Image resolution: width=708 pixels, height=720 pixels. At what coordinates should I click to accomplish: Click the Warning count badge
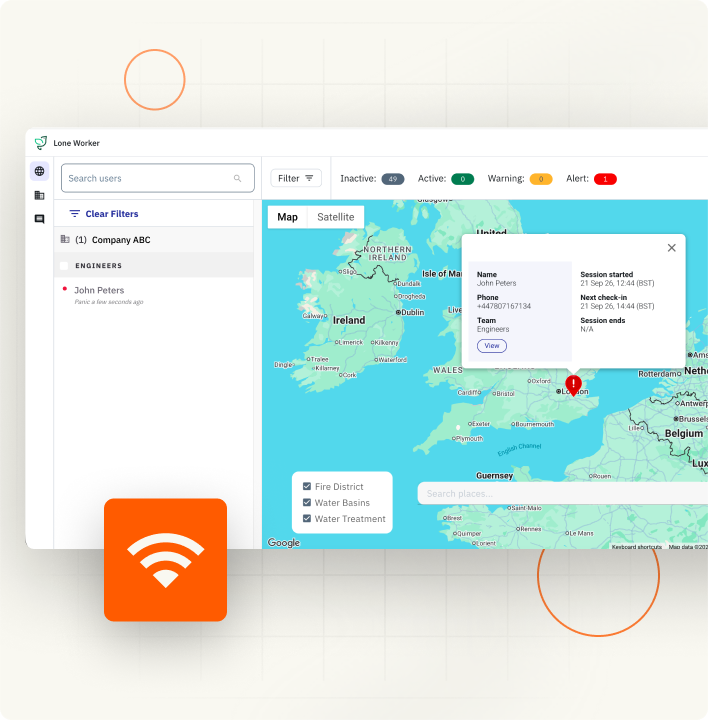tap(541, 179)
